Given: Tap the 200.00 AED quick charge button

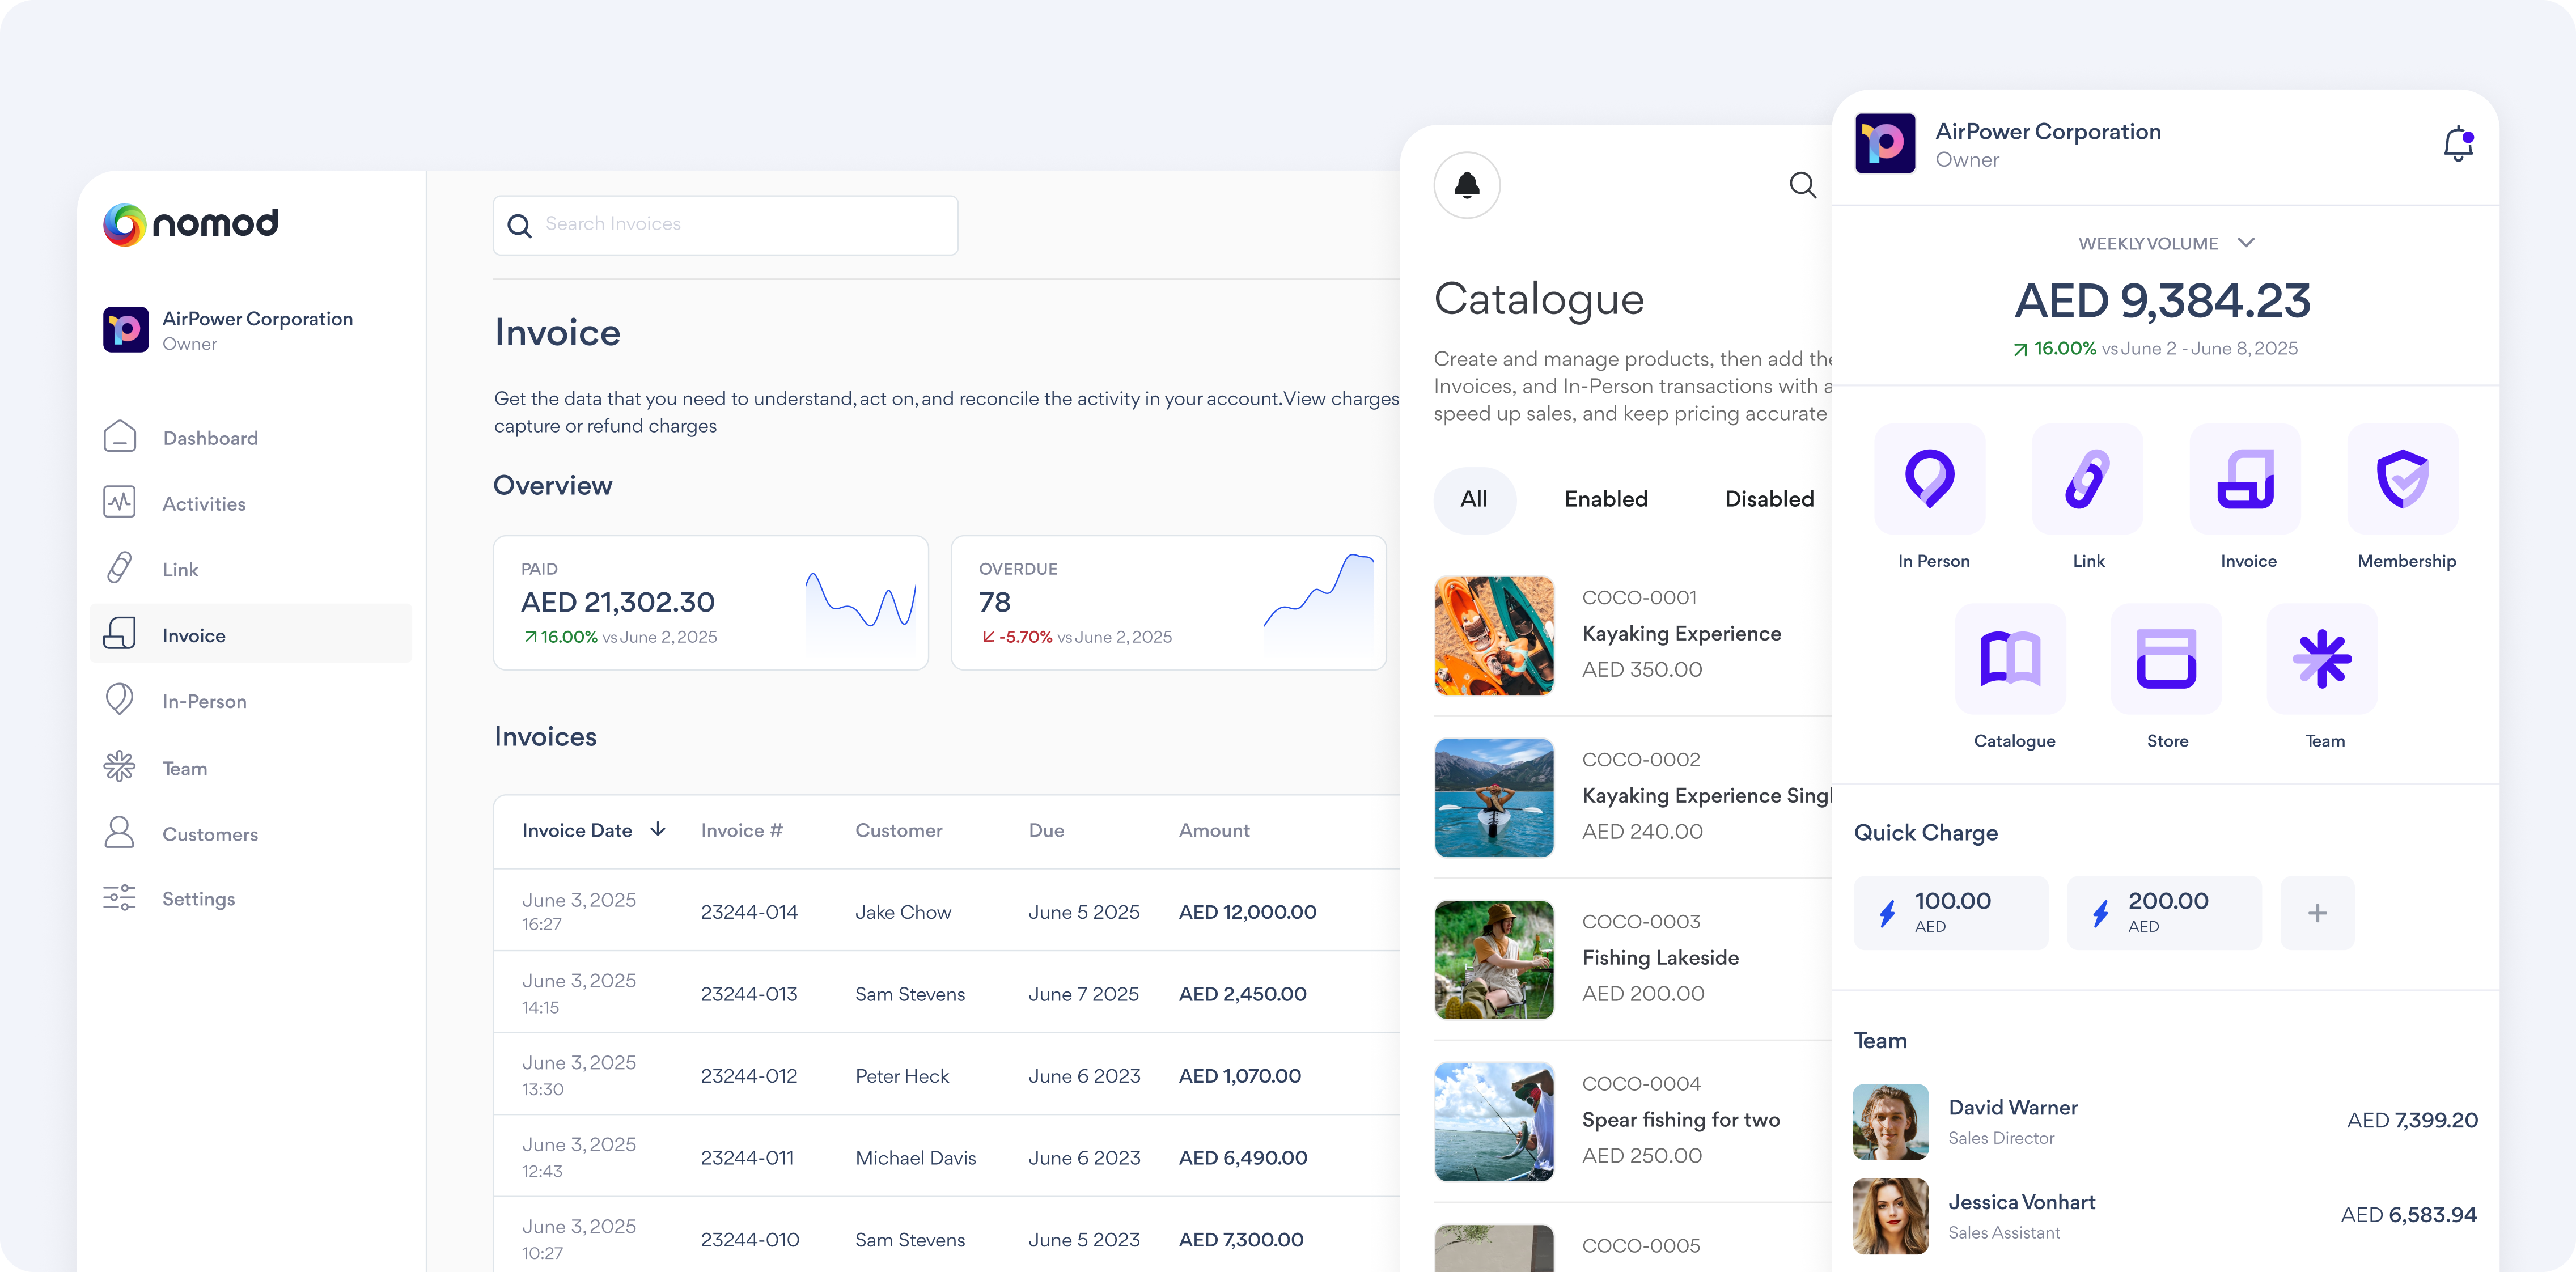Looking at the screenshot, I should point(2165,913).
